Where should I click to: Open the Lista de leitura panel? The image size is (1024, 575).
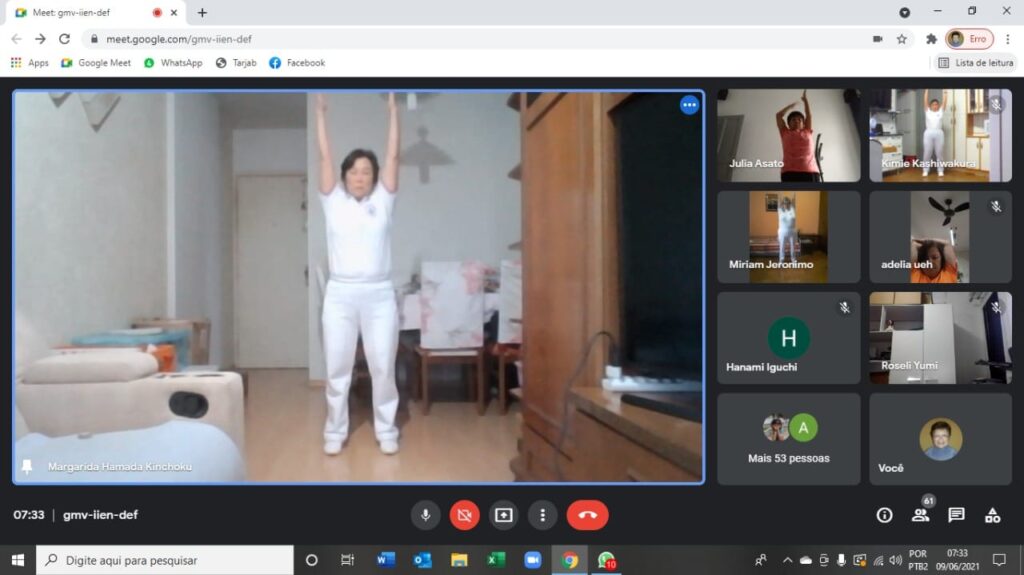coord(976,63)
